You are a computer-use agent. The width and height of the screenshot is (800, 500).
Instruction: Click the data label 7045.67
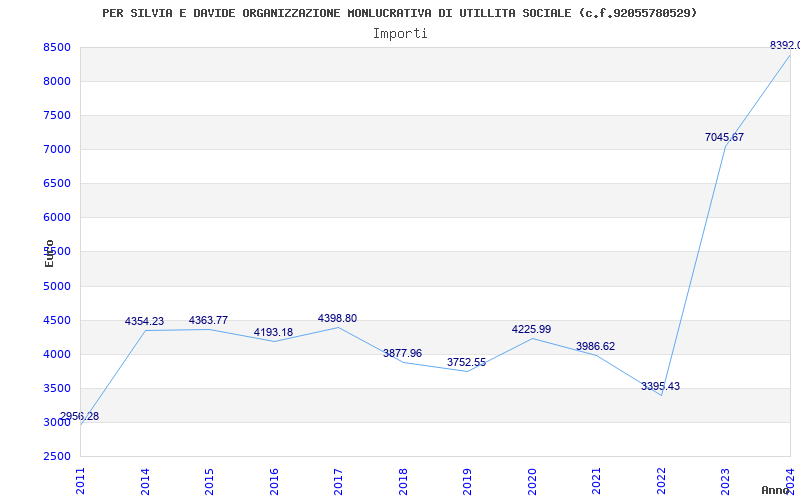point(724,137)
